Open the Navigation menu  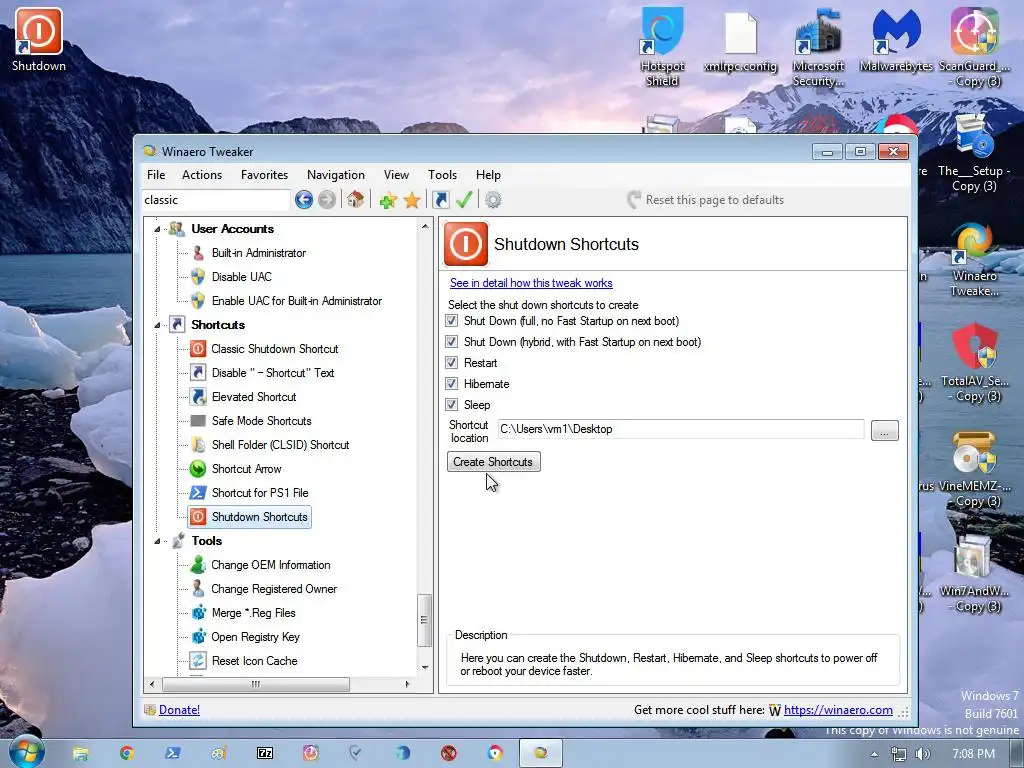point(336,174)
